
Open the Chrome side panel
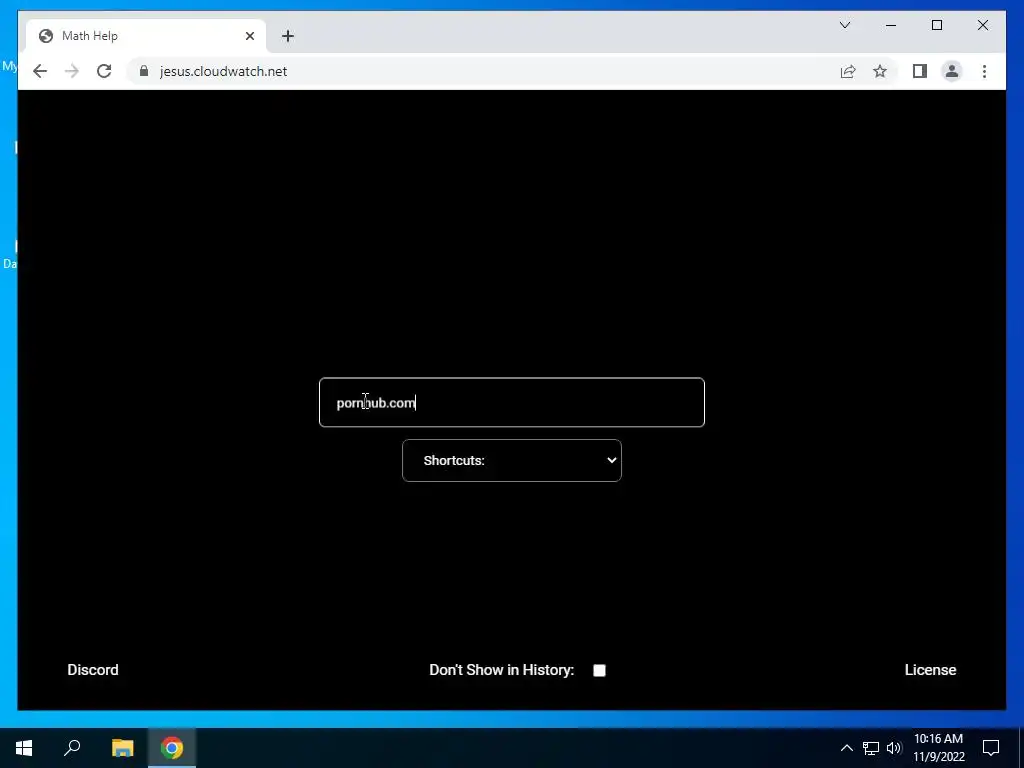(920, 71)
